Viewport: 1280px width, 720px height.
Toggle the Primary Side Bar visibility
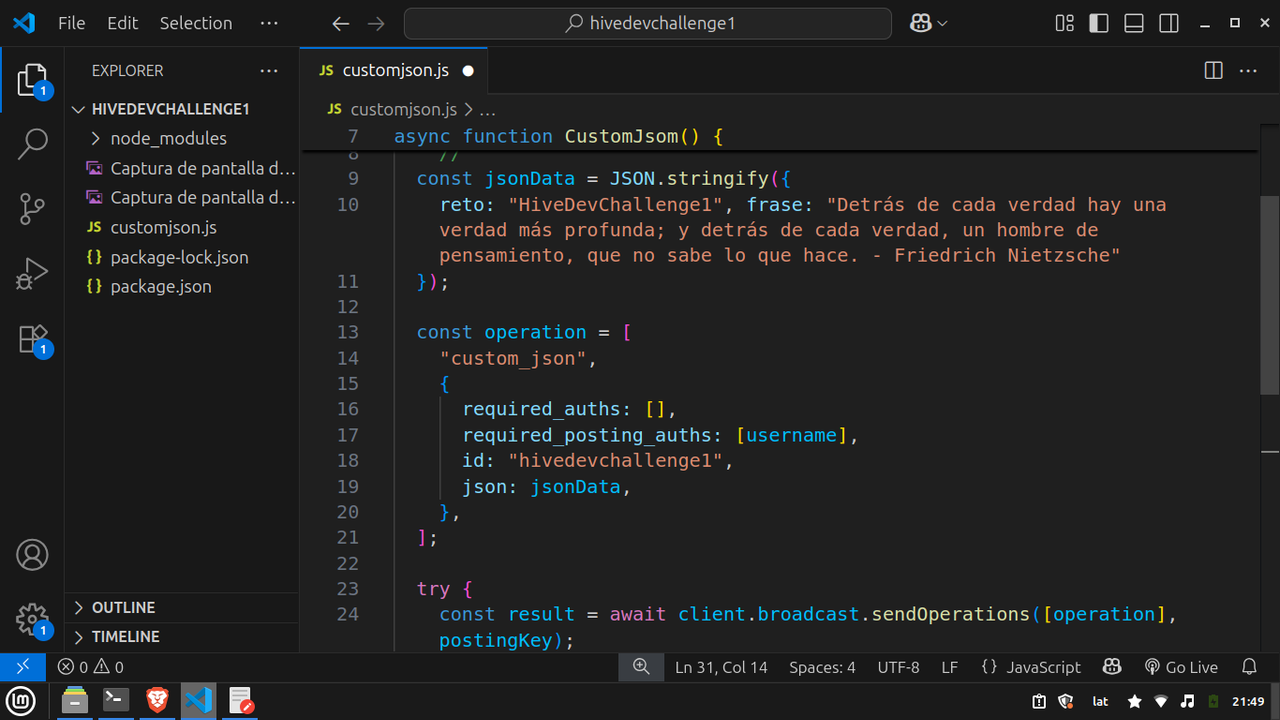point(1099,23)
